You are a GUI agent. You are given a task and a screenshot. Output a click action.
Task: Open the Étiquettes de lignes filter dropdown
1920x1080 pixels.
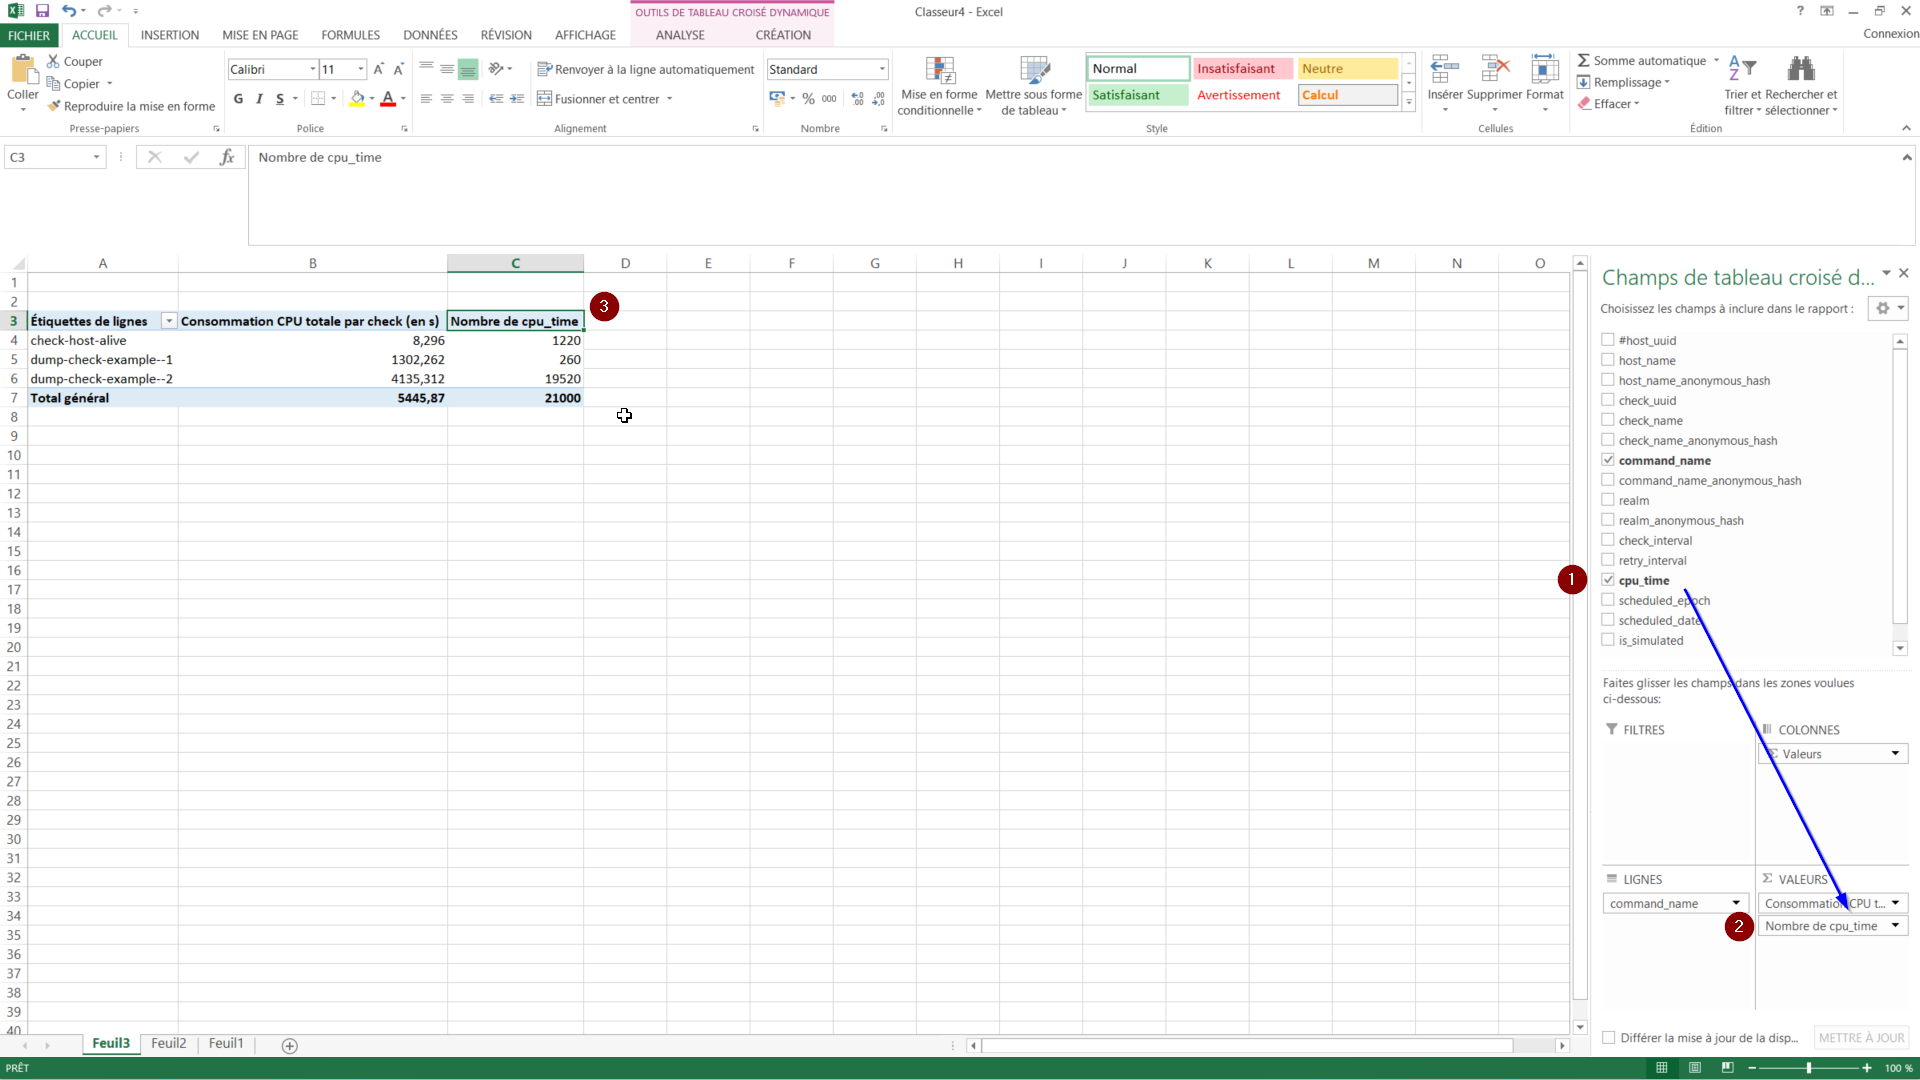(x=169, y=321)
